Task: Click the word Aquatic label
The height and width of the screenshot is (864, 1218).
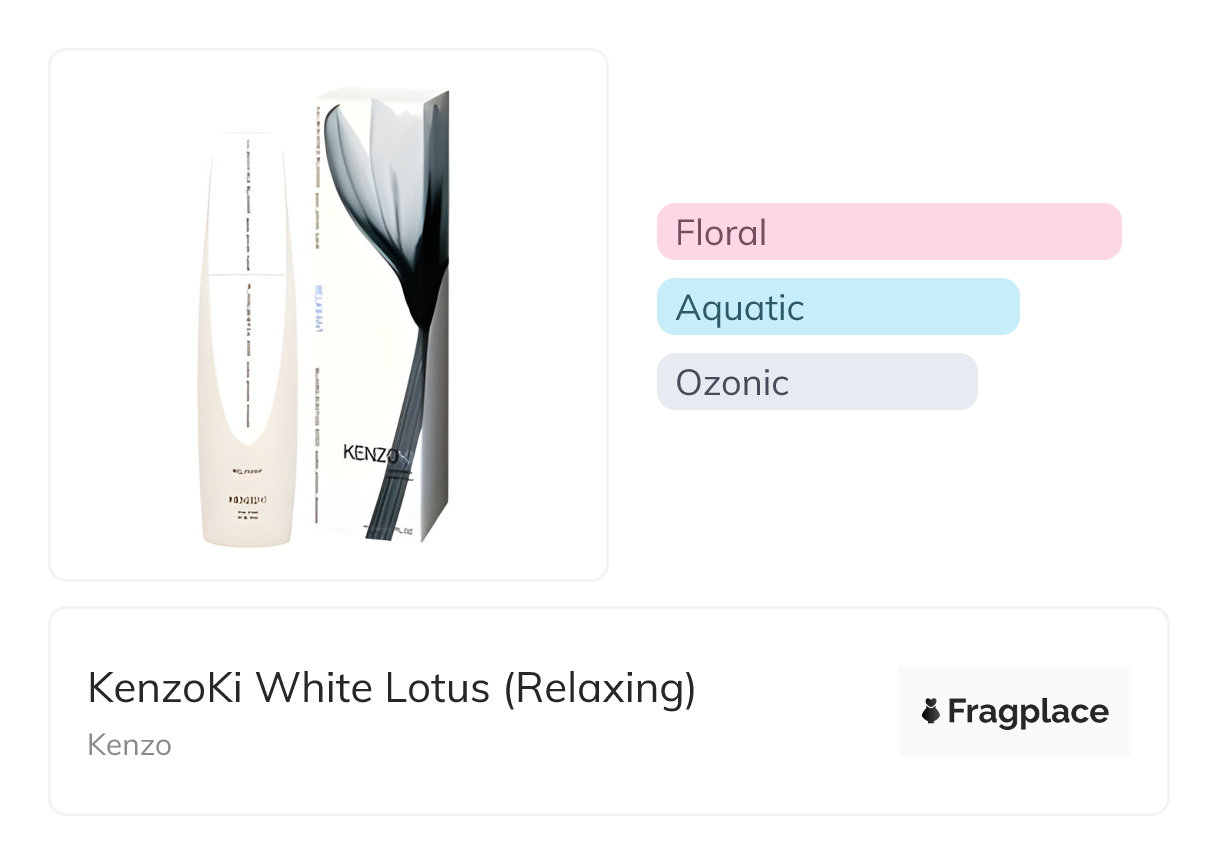Action: tap(740, 307)
